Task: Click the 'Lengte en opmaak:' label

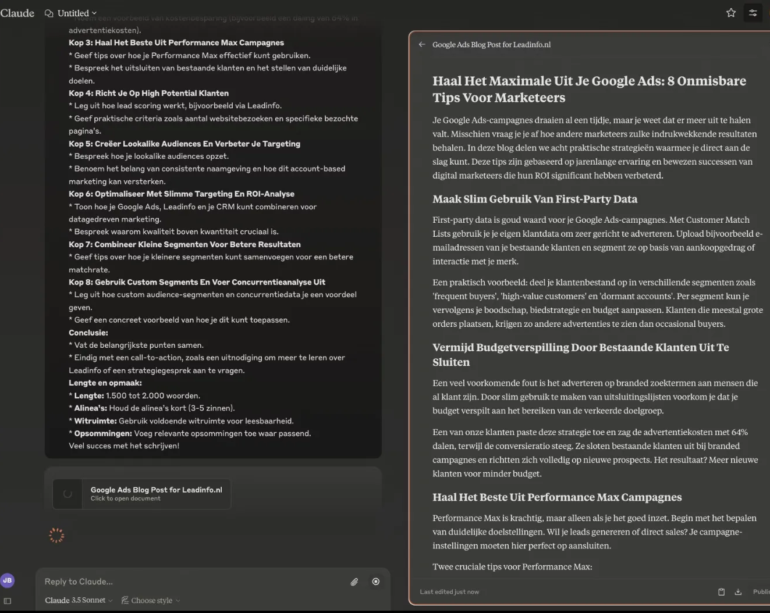Action: pyautogui.click(x=105, y=383)
